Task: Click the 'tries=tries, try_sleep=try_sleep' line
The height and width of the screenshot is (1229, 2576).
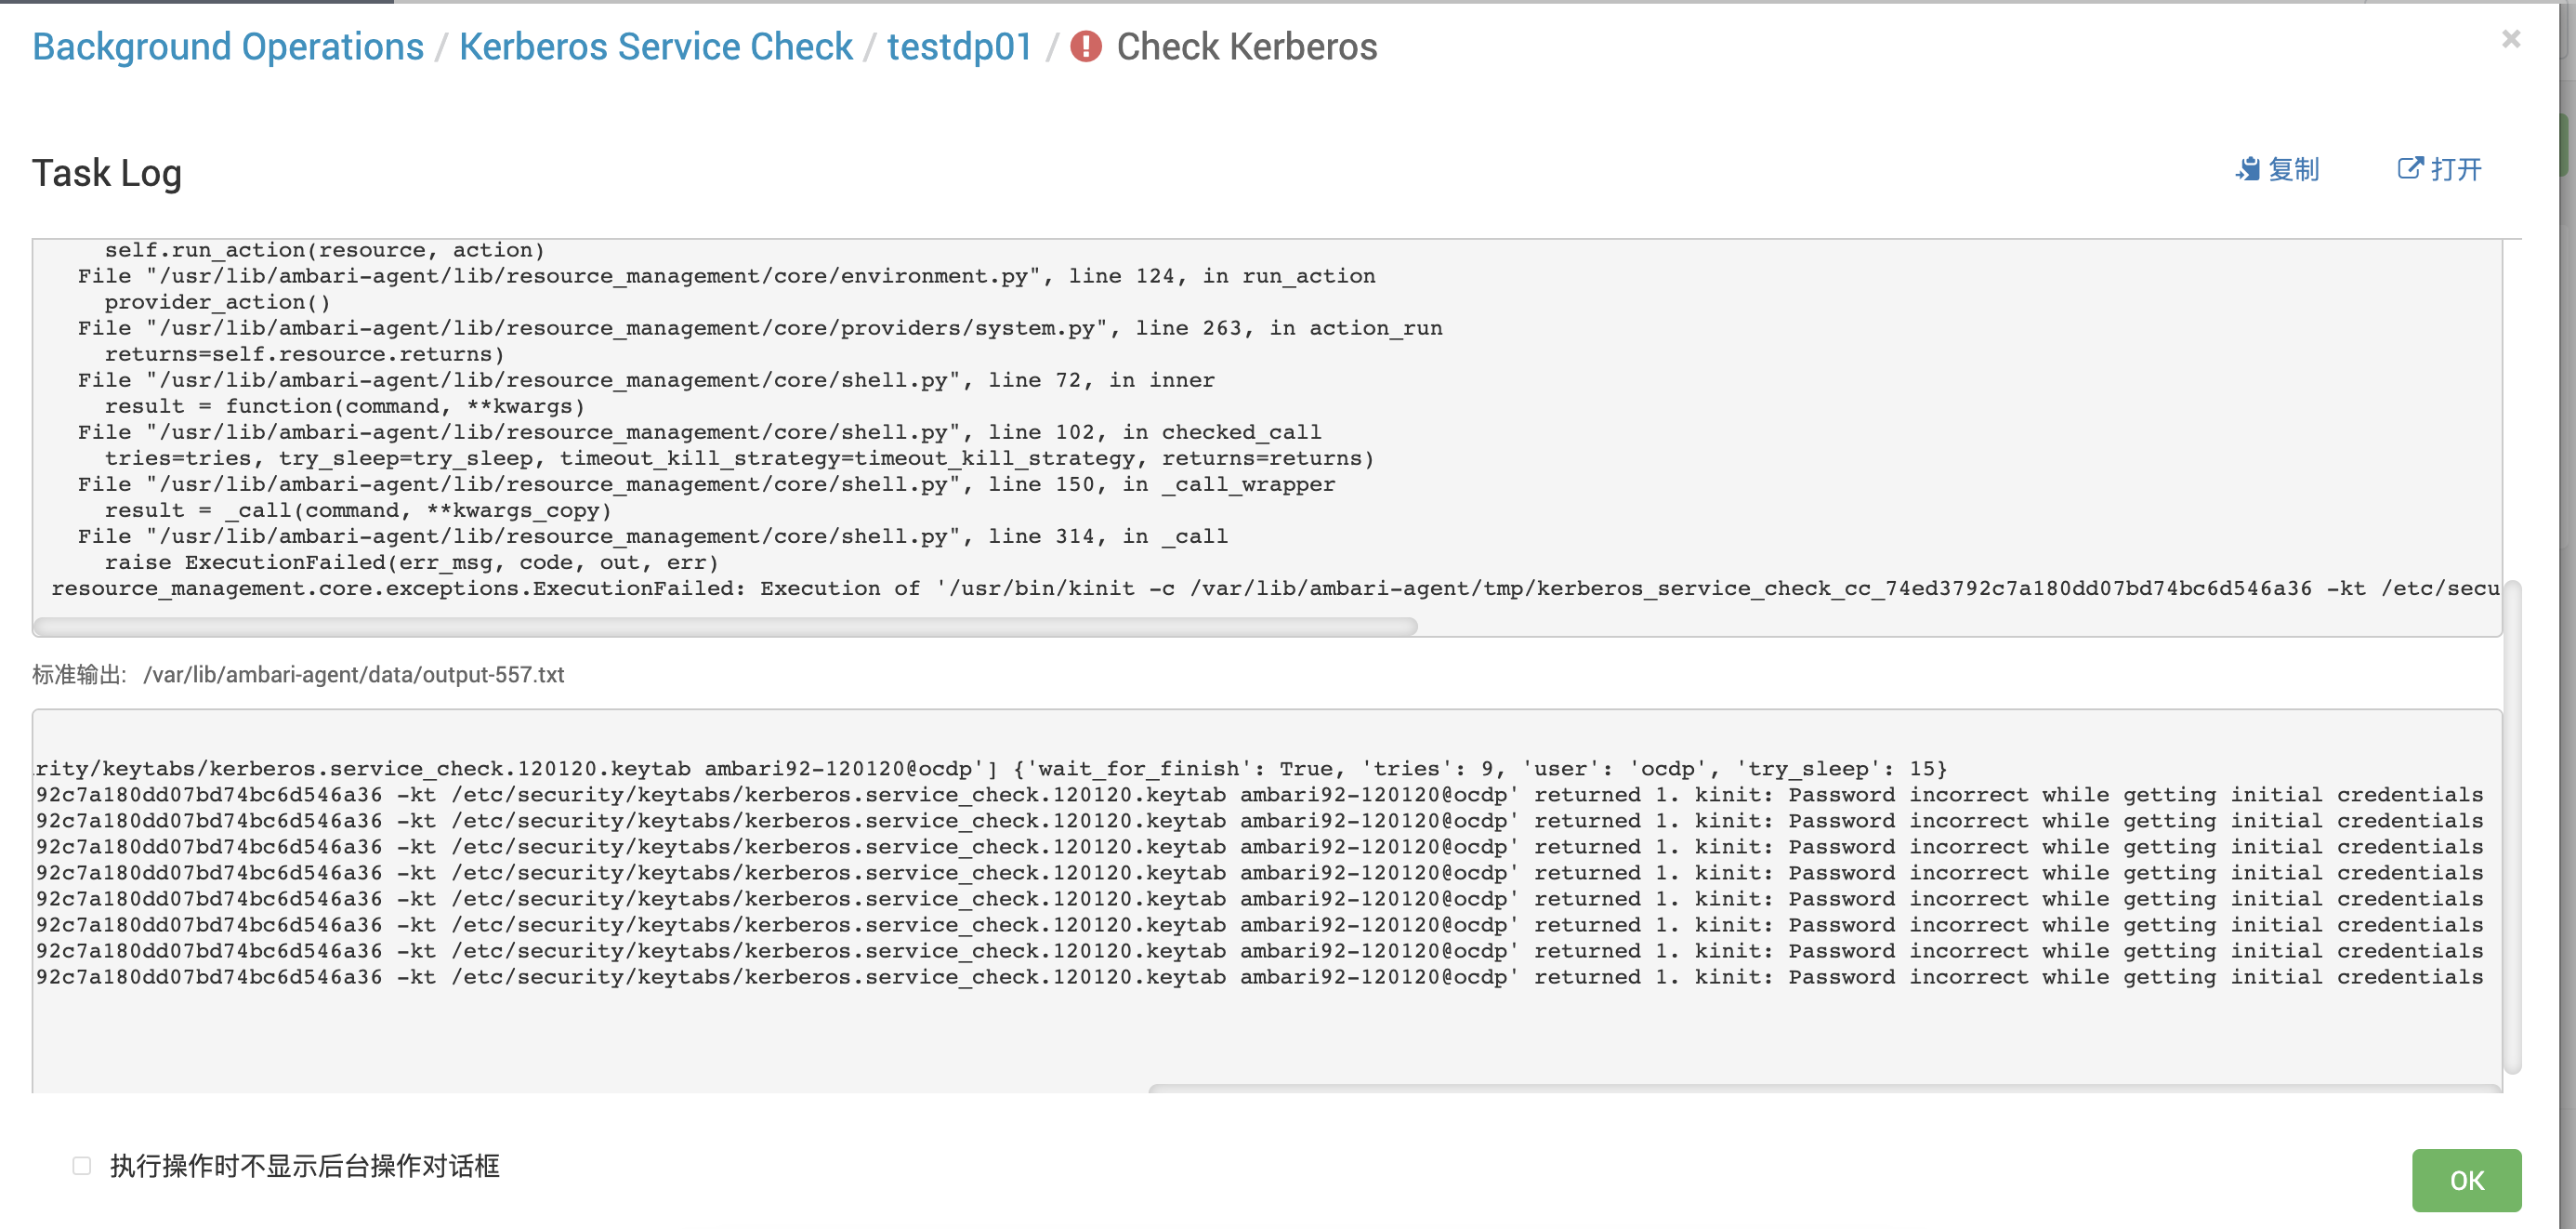Action: [739, 459]
